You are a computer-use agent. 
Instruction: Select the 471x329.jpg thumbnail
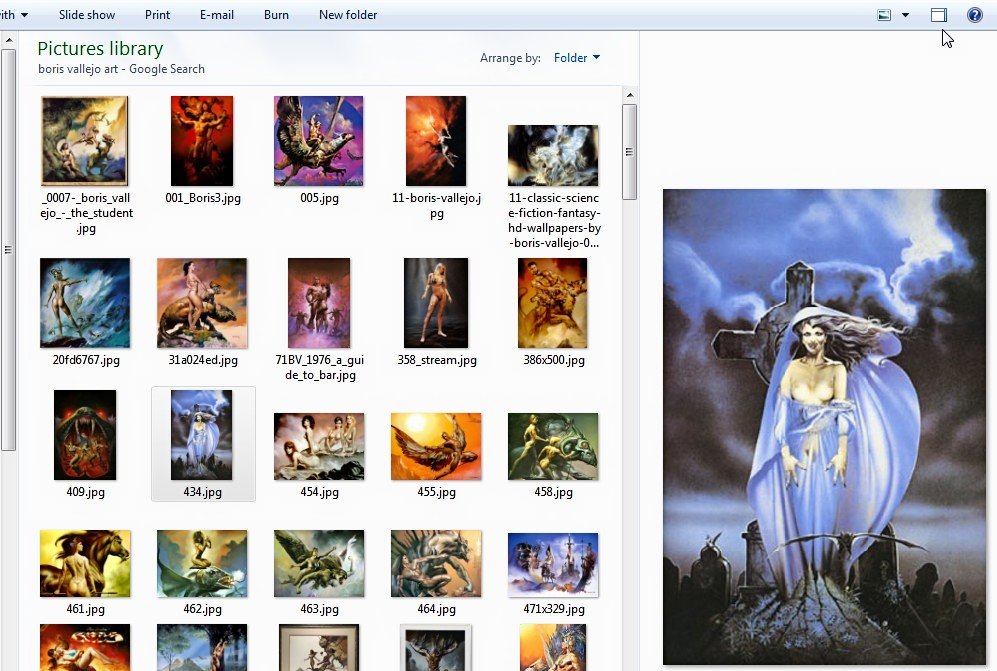553,565
